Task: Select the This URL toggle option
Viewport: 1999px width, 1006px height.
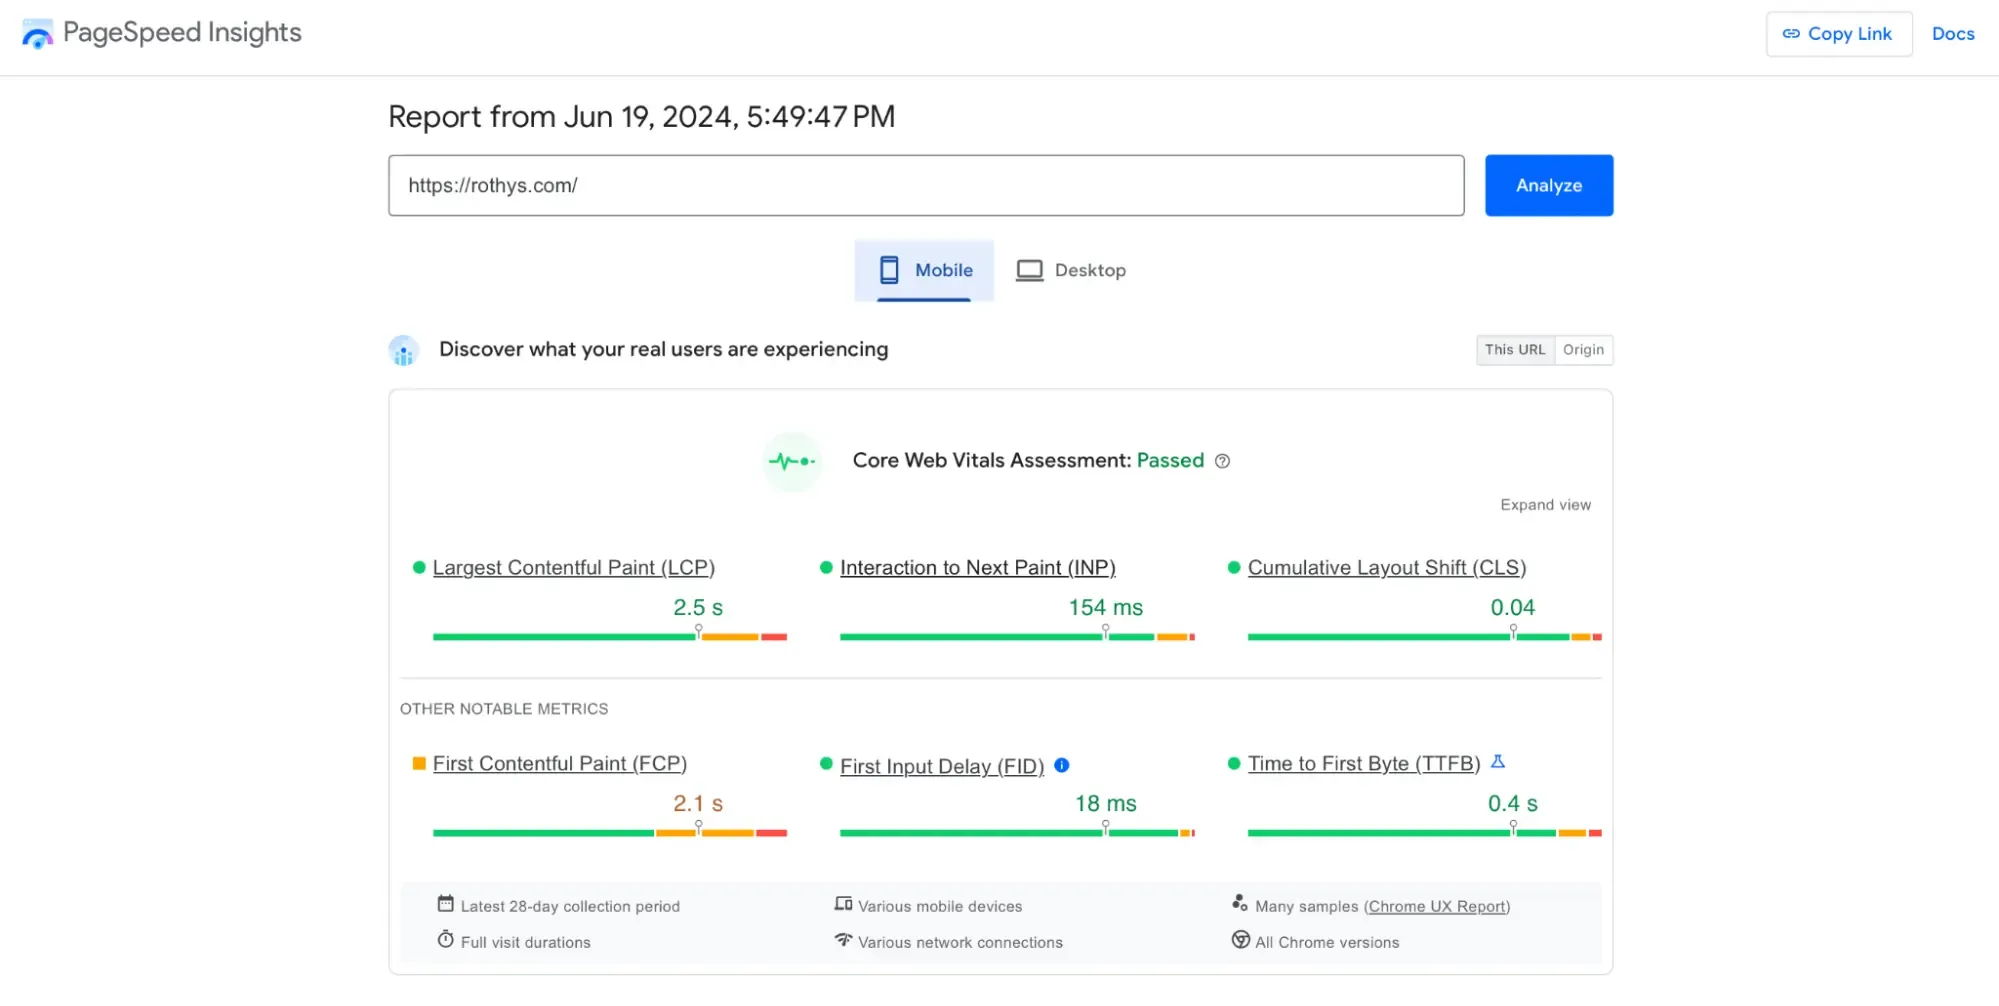Action: click(1515, 350)
